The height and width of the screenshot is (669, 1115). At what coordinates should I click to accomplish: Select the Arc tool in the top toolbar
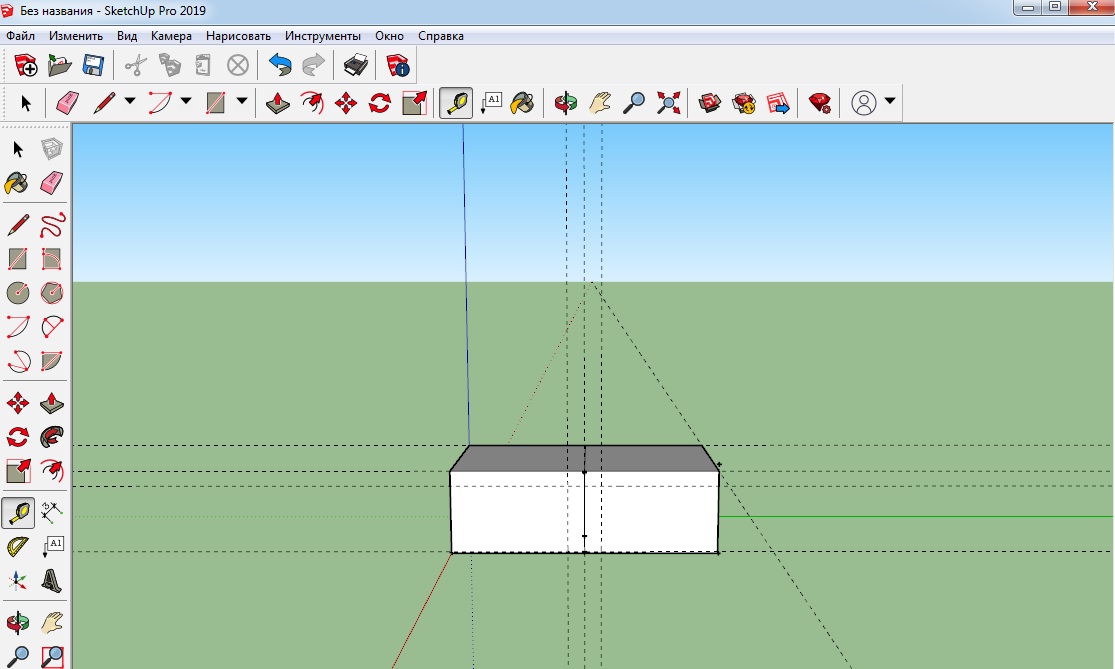coord(160,103)
